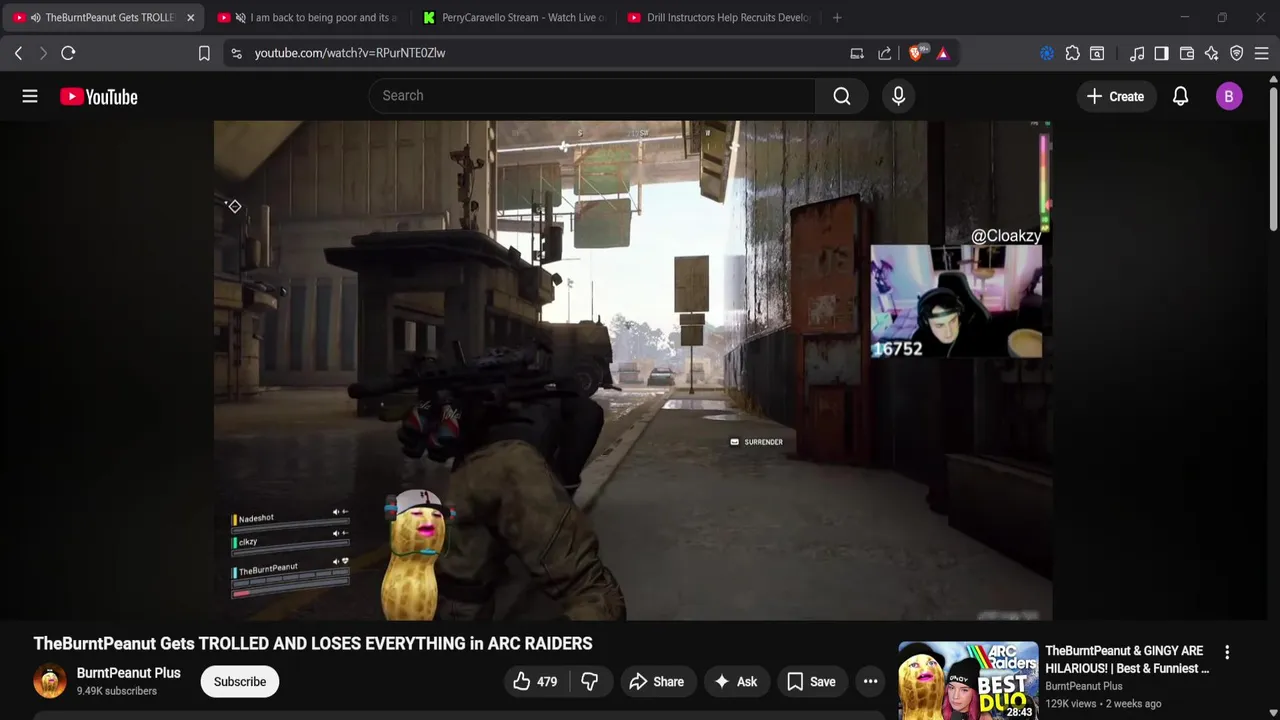The height and width of the screenshot is (720, 1280).
Task: Open options for the recommended GINGY video
Action: [x=1227, y=652]
